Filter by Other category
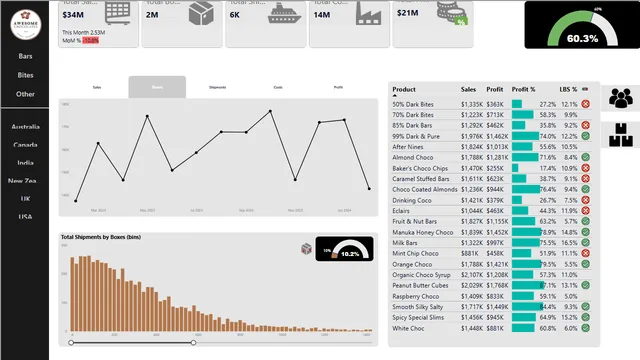 click(x=25, y=94)
